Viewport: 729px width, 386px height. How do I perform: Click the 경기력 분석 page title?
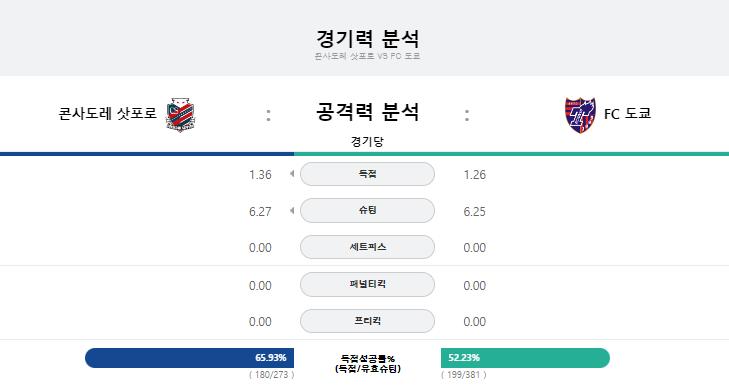pos(367,38)
